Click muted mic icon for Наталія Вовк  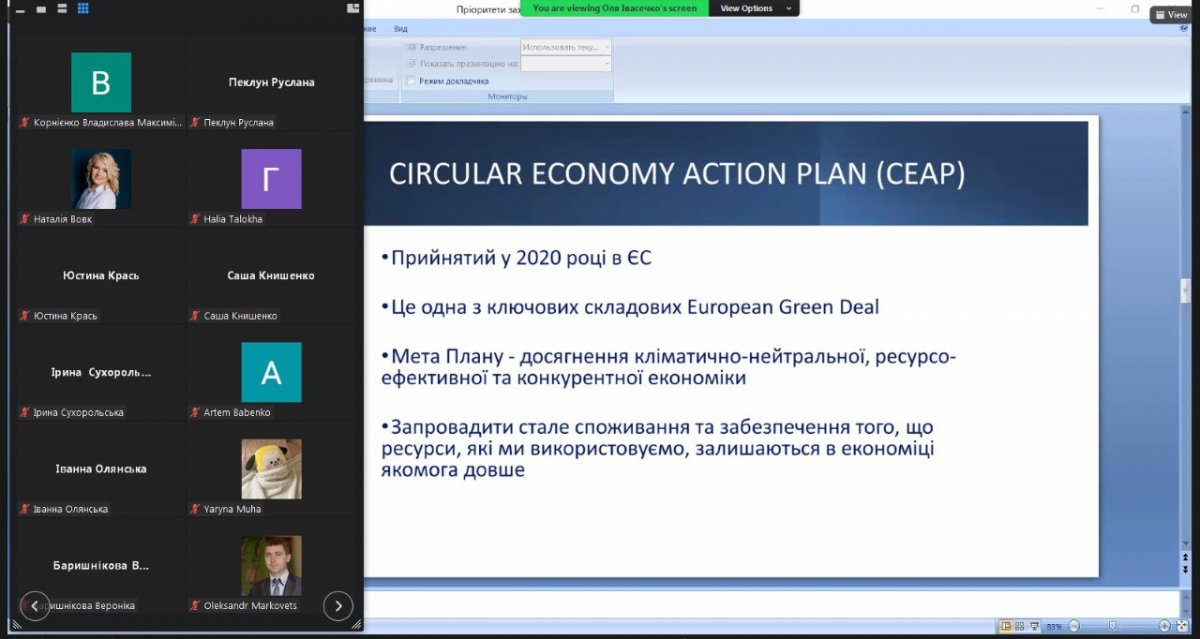click(x=25, y=219)
